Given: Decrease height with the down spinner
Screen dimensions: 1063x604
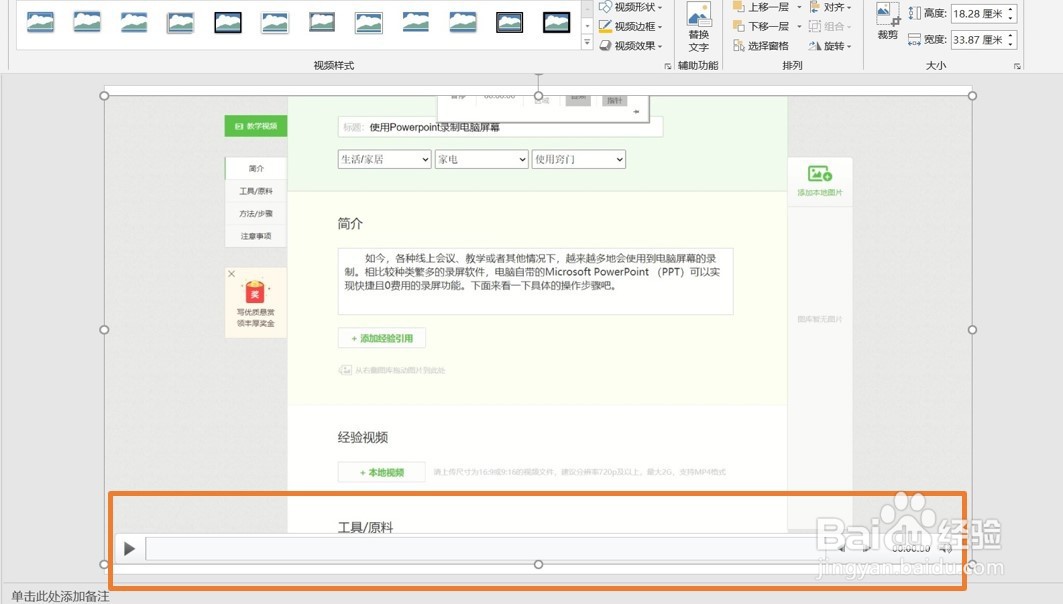Looking at the screenshot, I should pos(1011,18).
